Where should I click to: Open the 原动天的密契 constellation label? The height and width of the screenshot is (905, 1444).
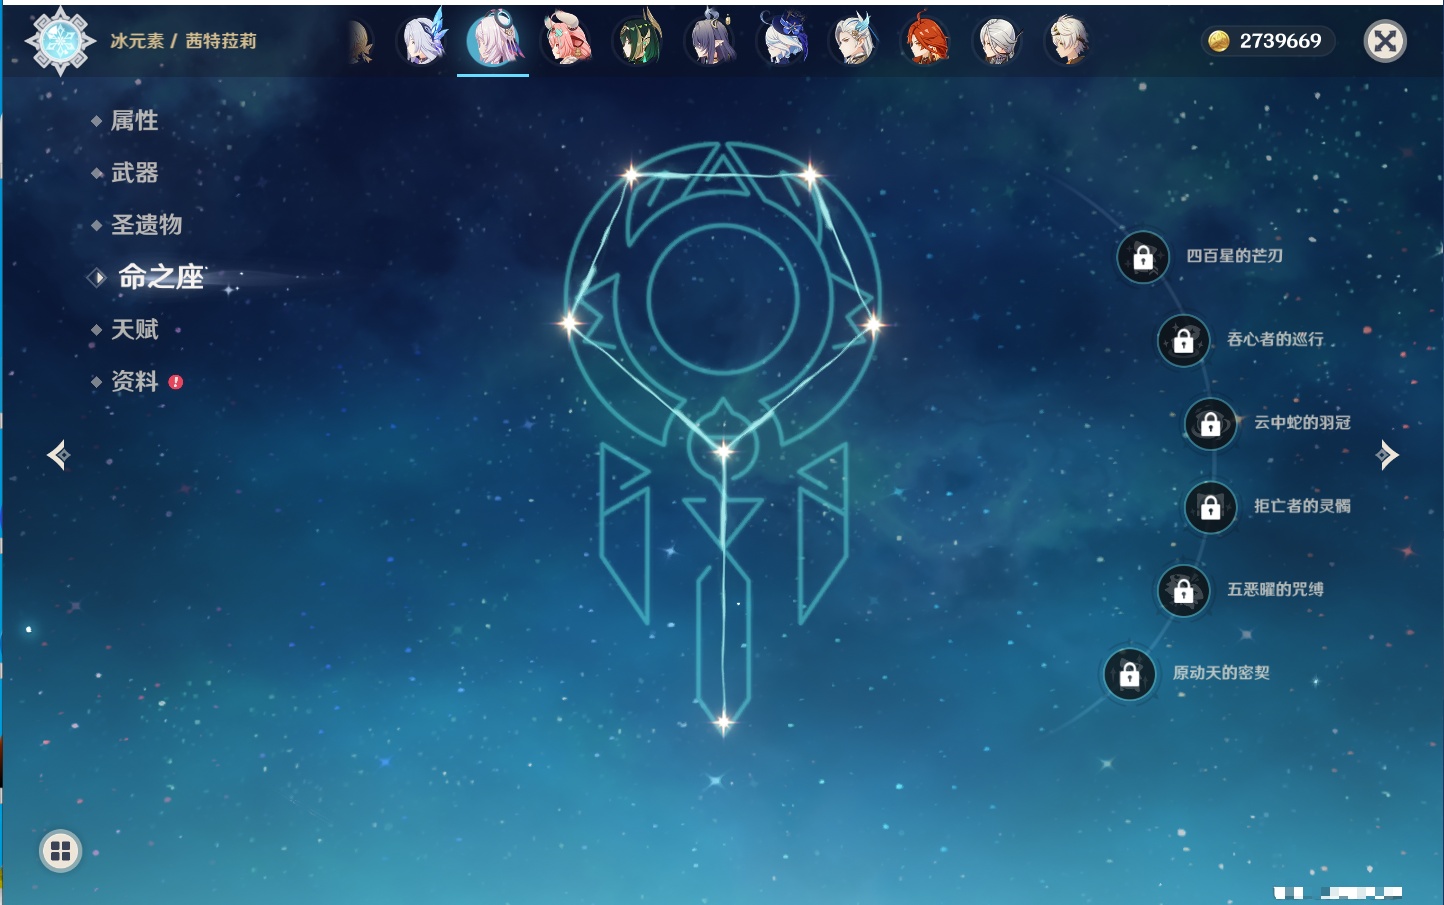tap(1221, 673)
